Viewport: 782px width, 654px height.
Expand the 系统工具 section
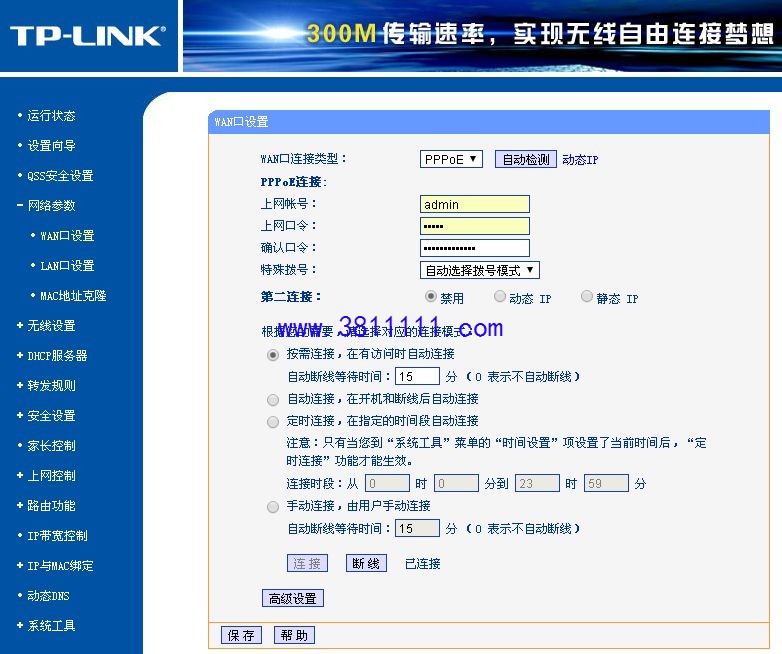point(51,626)
